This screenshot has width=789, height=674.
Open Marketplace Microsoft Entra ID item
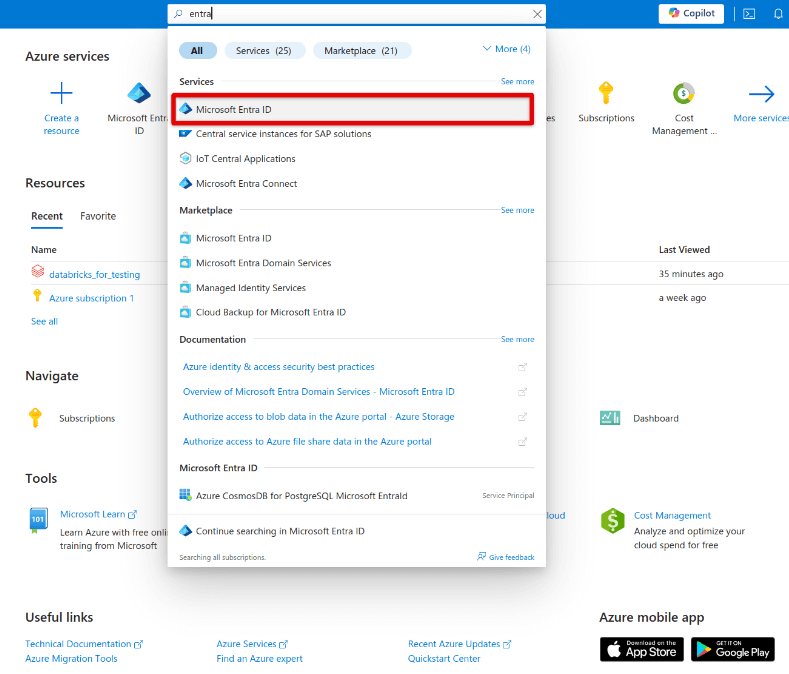[x=225, y=238]
